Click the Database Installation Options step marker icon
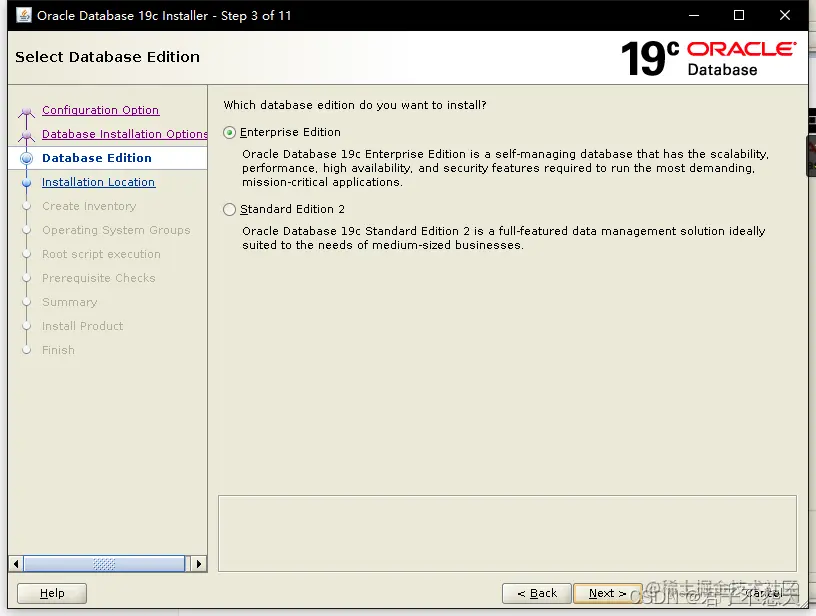The height and width of the screenshot is (616, 816). (x=27, y=136)
